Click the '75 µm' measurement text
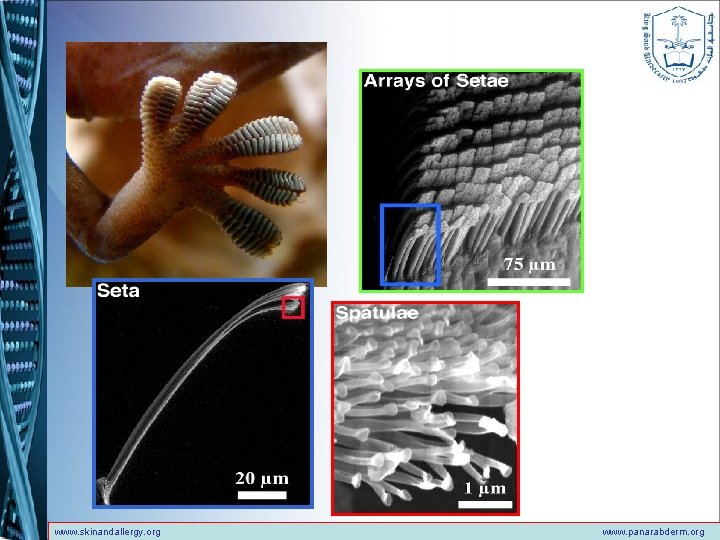 click(x=529, y=264)
